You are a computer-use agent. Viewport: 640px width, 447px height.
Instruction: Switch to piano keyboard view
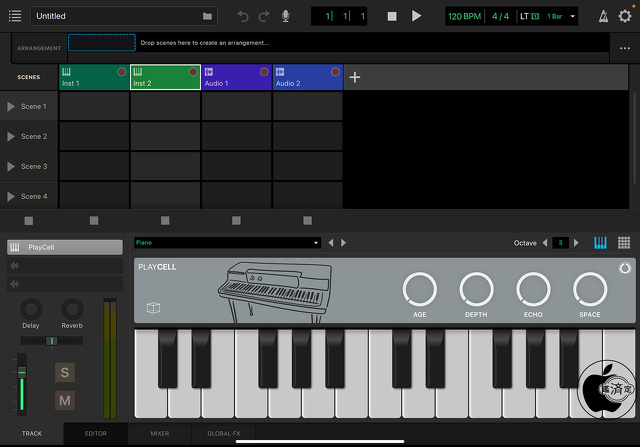(x=600, y=243)
